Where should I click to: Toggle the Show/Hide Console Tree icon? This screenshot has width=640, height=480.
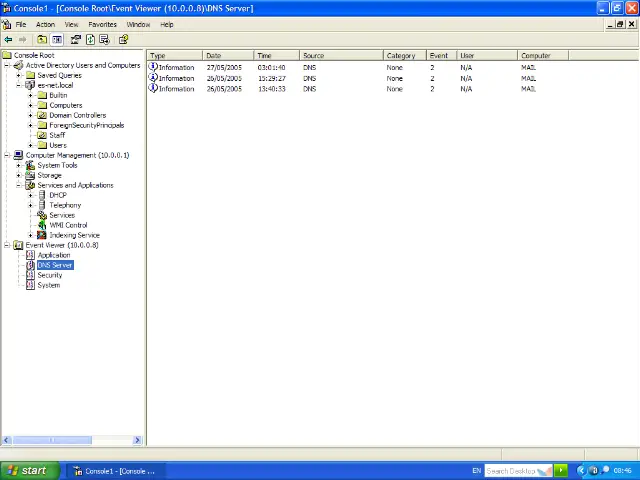pyautogui.click(x=57, y=40)
